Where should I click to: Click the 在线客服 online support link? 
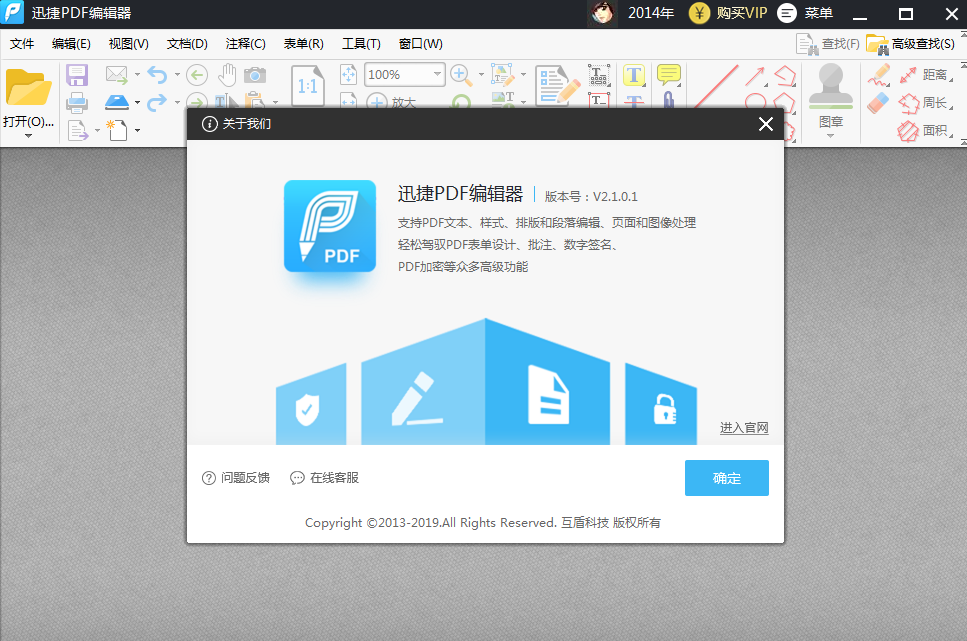324,478
